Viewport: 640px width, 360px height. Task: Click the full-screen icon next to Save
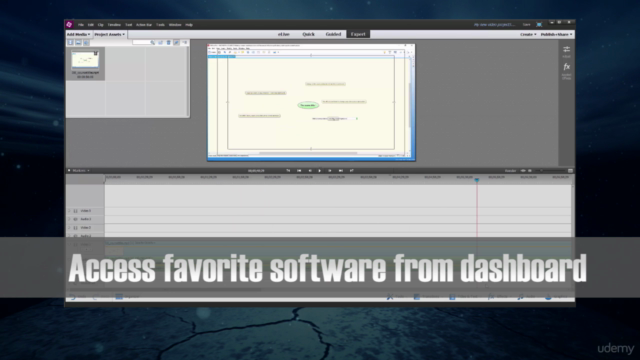pyautogui.click(x=539, y=24)
